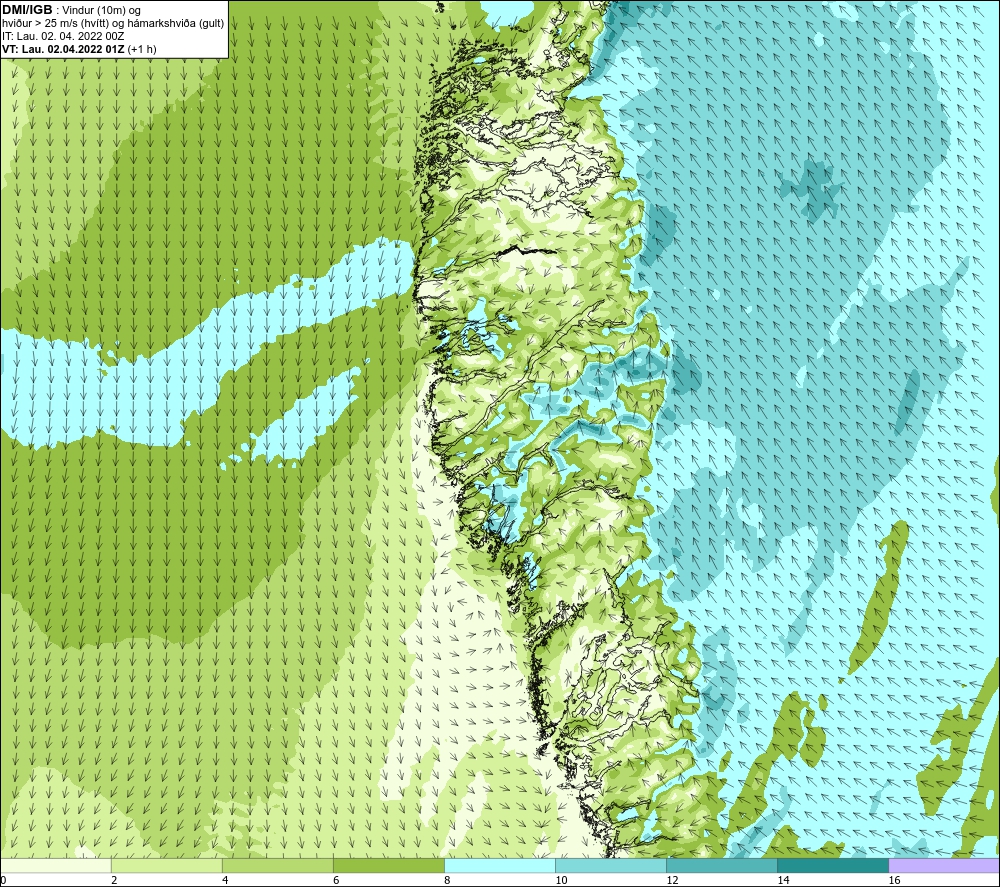
Task: Click the 'DMI/IGB : Vindur (10m) og' title line
Action: click(x=71, y=10)
